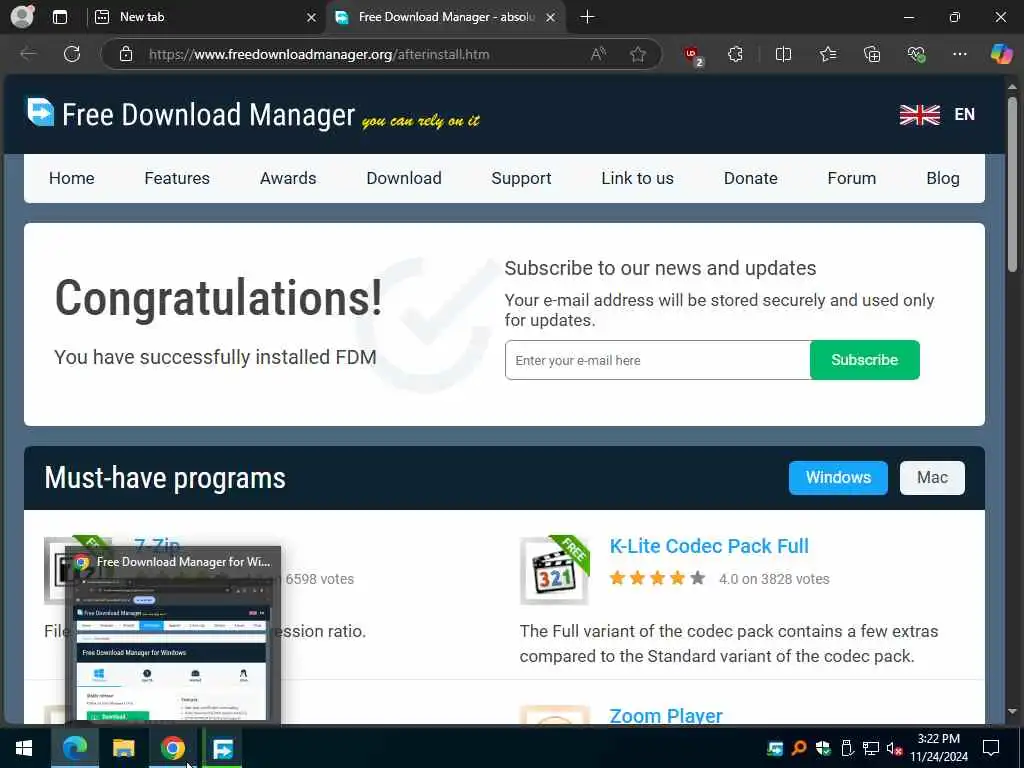Click the Free Download Manager site logo

click(x=253, y=115)
